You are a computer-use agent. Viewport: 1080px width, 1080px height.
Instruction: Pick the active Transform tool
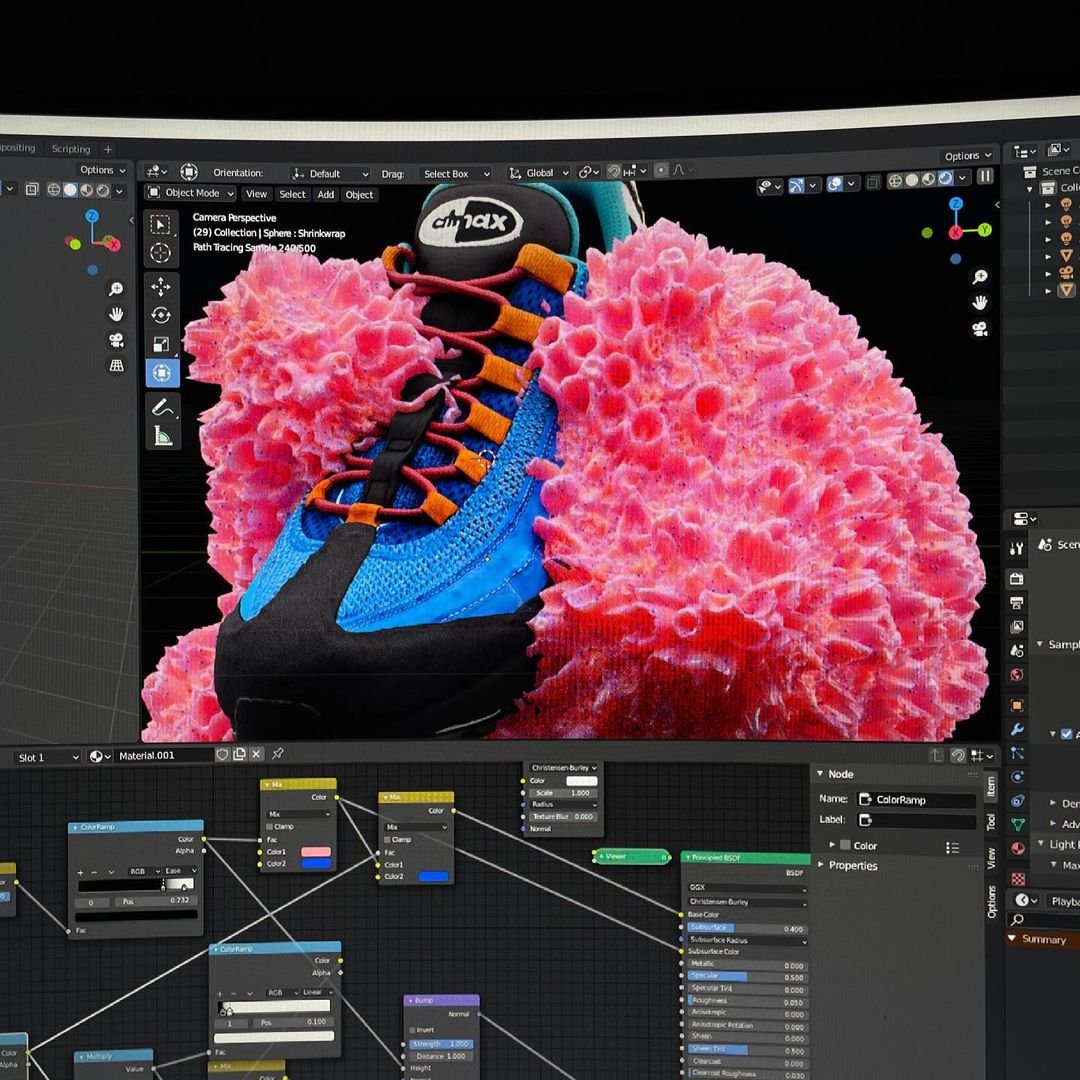[x=162, y=373]
